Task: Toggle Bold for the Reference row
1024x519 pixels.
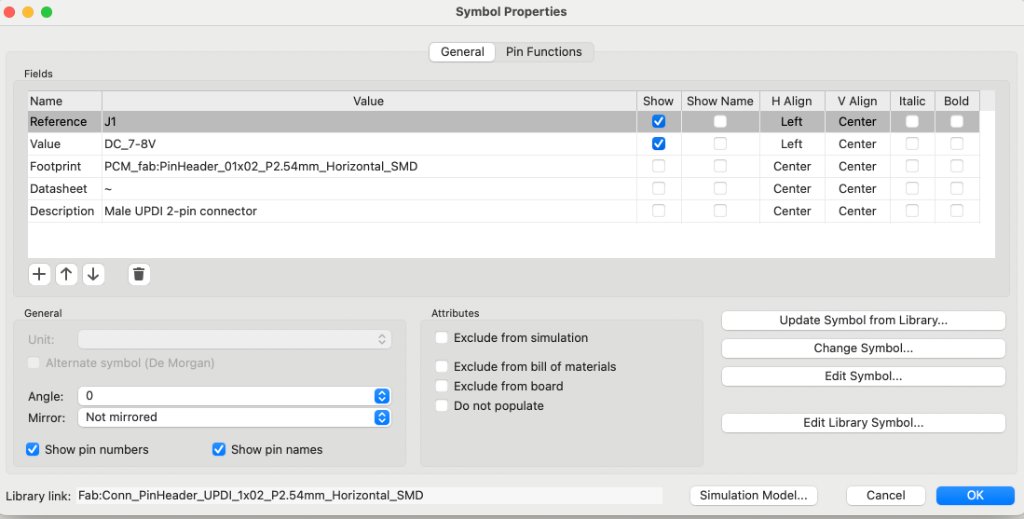Action: click(956, 121)
